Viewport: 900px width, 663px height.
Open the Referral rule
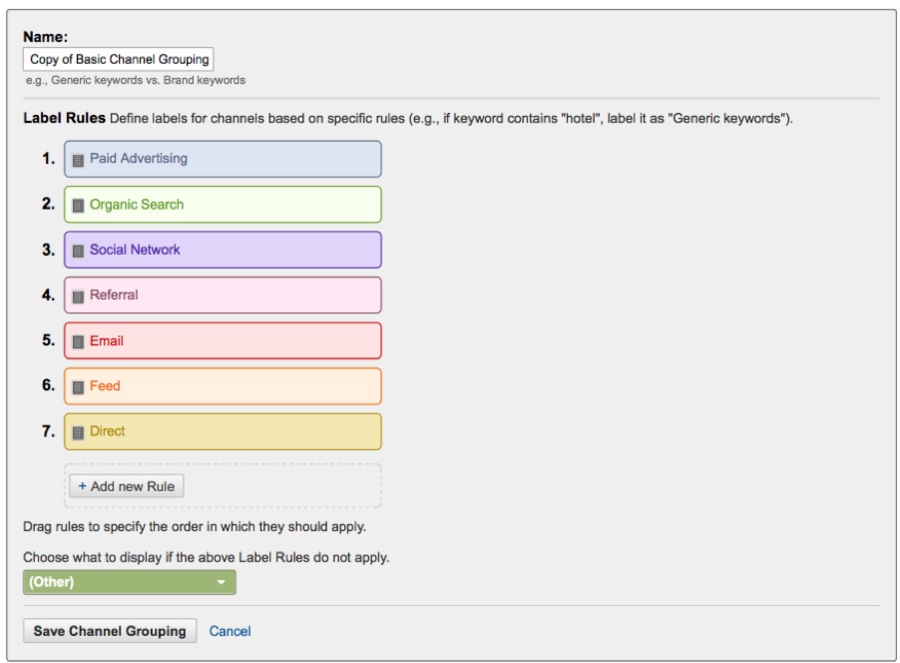(114, 295)
